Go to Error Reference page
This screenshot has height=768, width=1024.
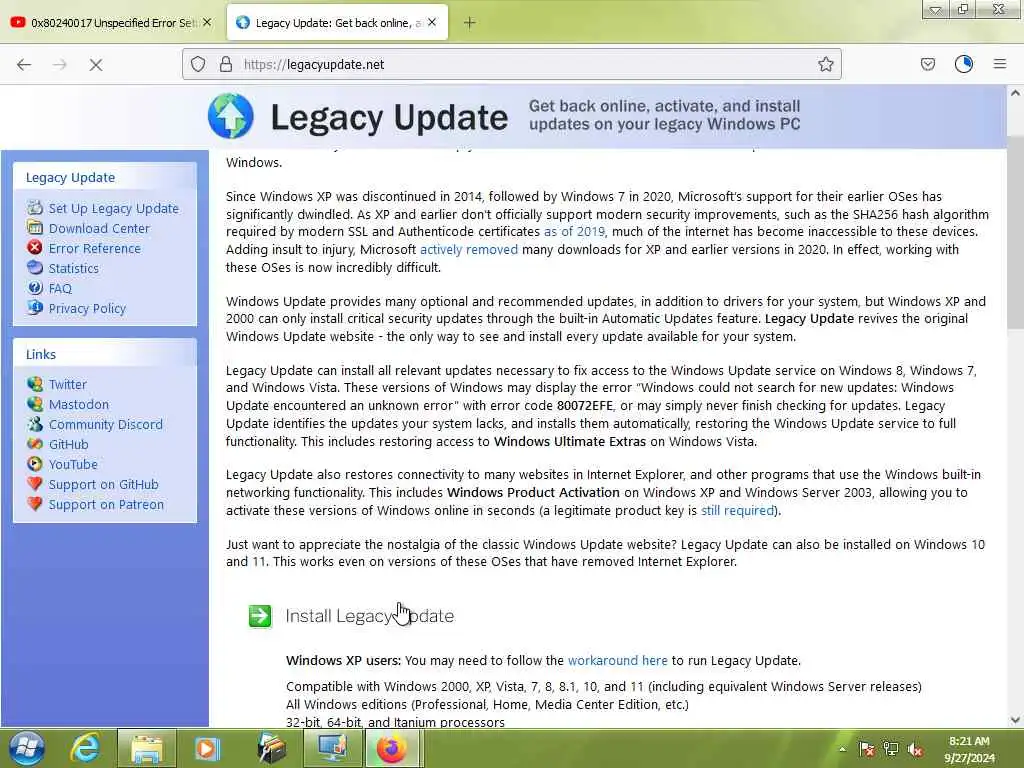click(95, 248)
